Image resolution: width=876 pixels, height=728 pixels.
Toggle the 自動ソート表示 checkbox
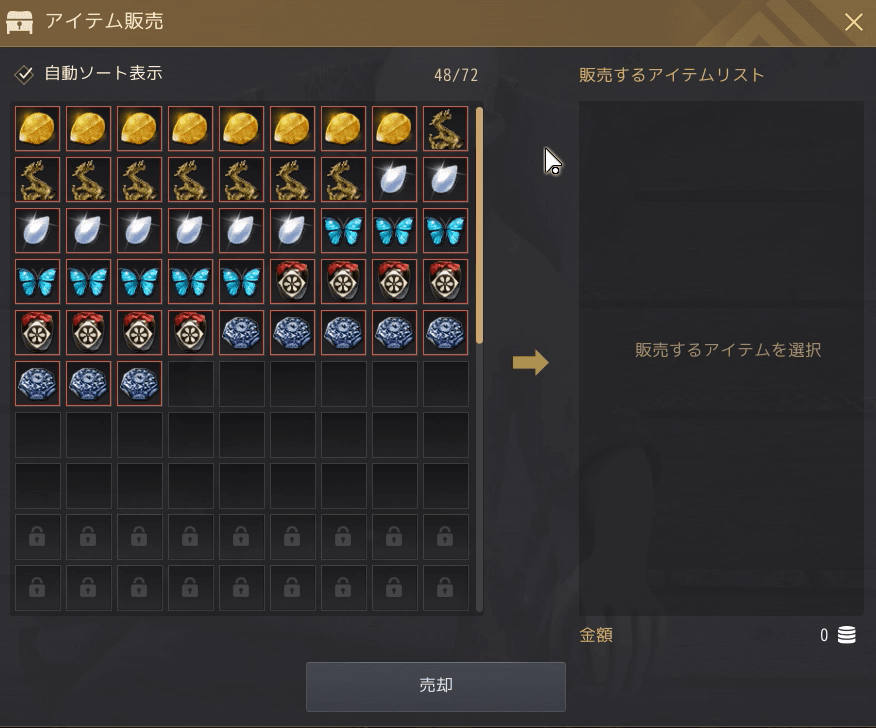tap(24, 74)
